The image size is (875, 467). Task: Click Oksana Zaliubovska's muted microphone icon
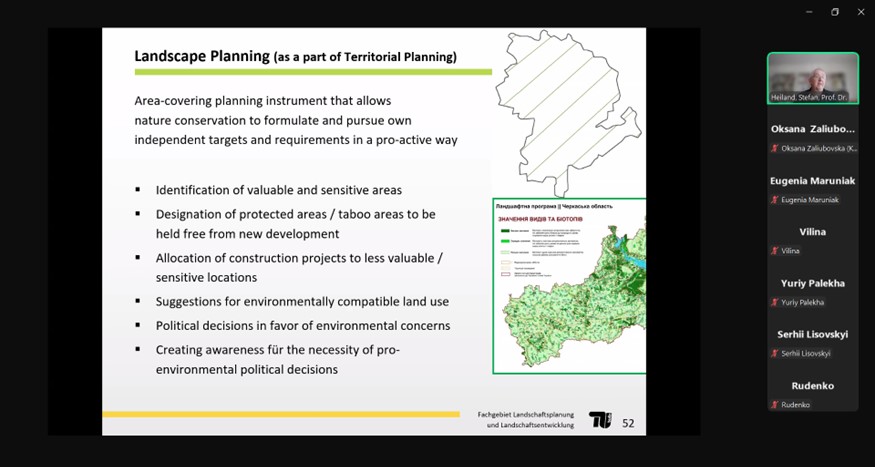click(x=774, y=149)
